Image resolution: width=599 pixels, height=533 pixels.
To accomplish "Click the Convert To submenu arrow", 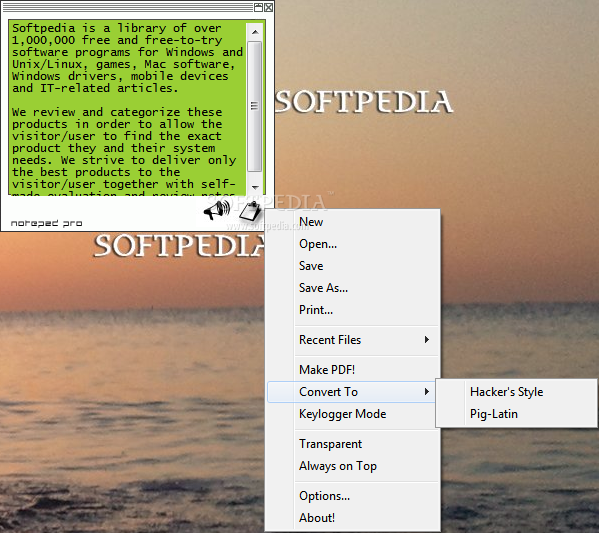I will 427,392.
